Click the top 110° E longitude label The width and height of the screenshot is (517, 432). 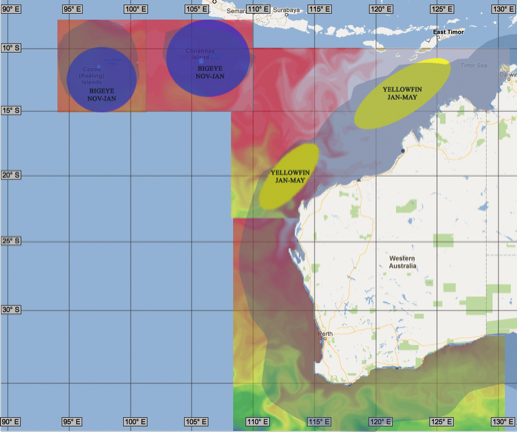(258, 9)
